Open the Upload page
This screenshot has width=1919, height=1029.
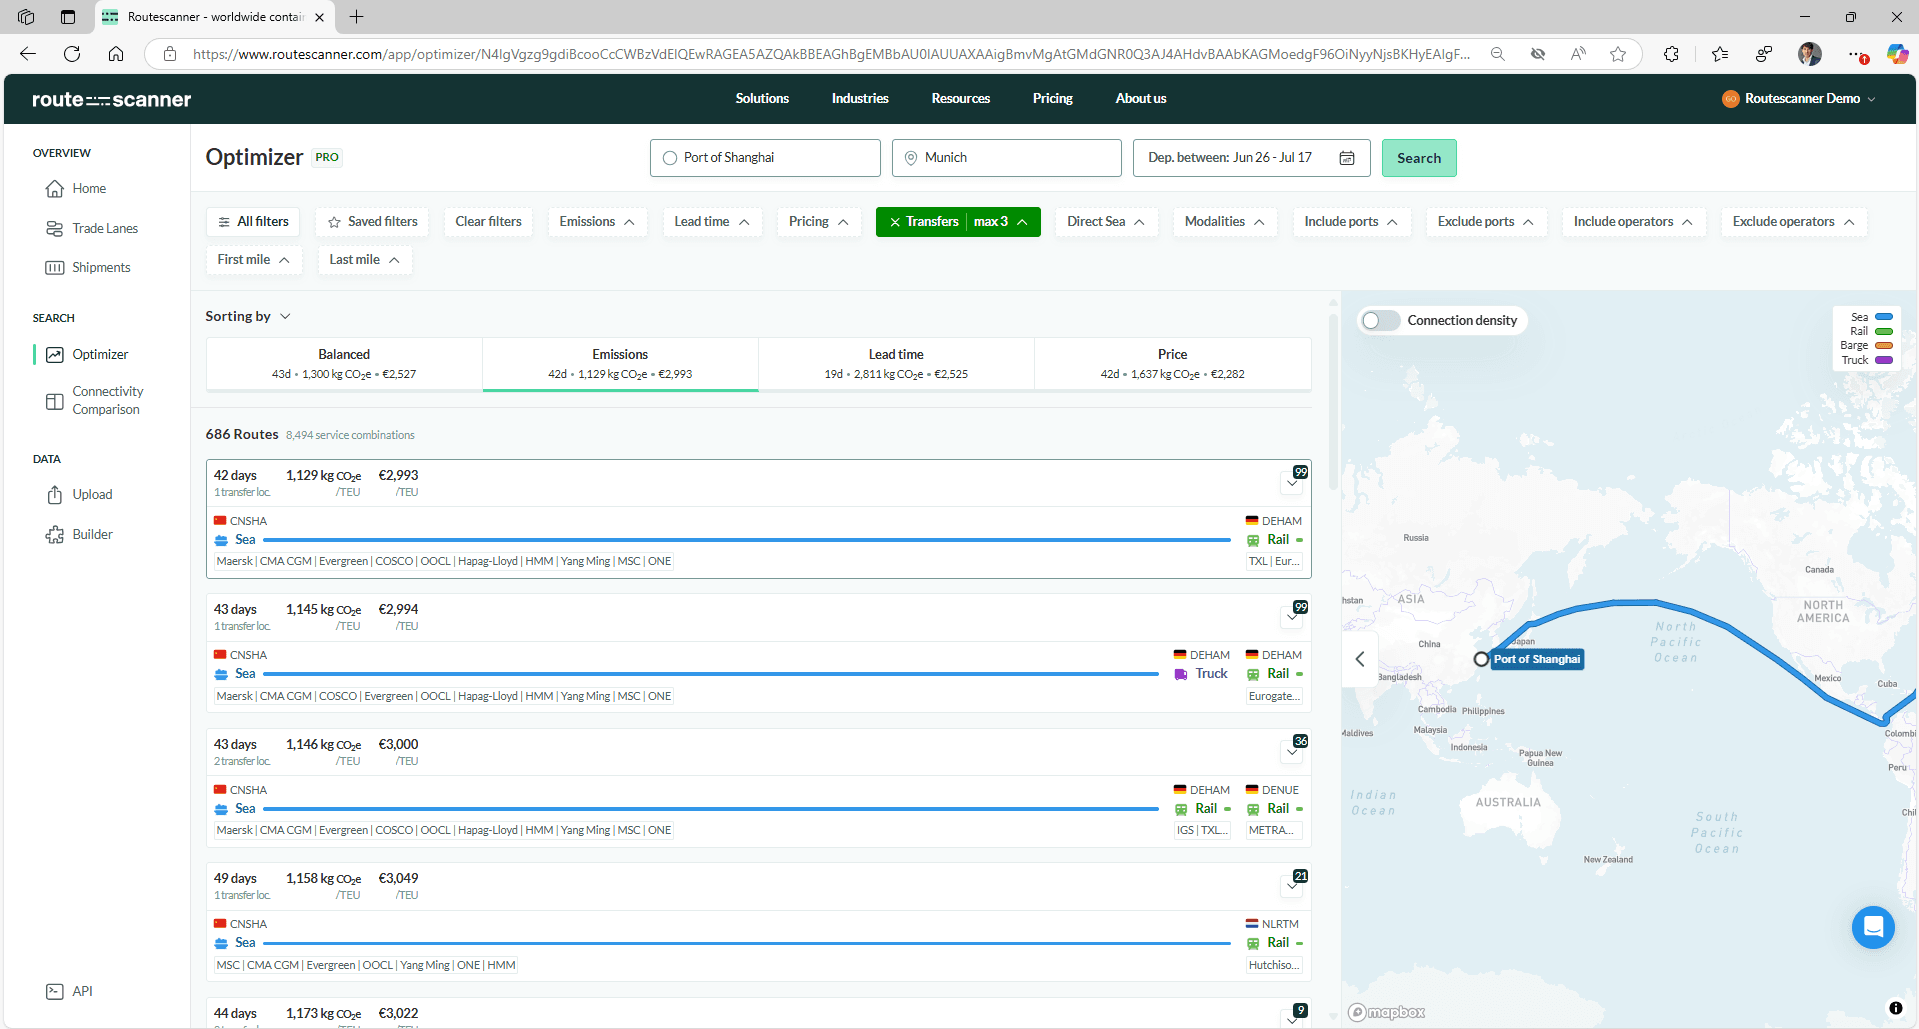click(x=79, y=495)
